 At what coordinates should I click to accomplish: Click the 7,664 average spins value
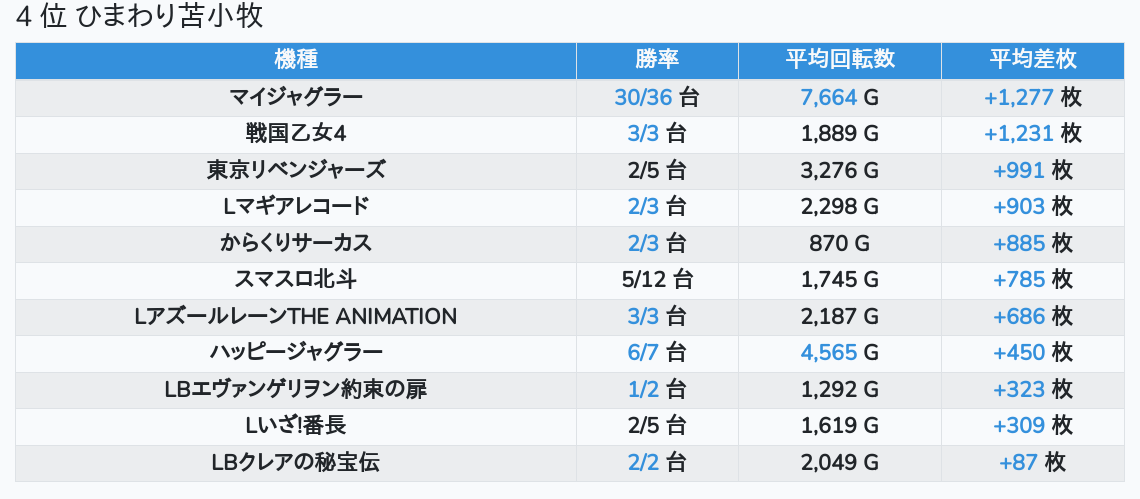click(829, 97)
